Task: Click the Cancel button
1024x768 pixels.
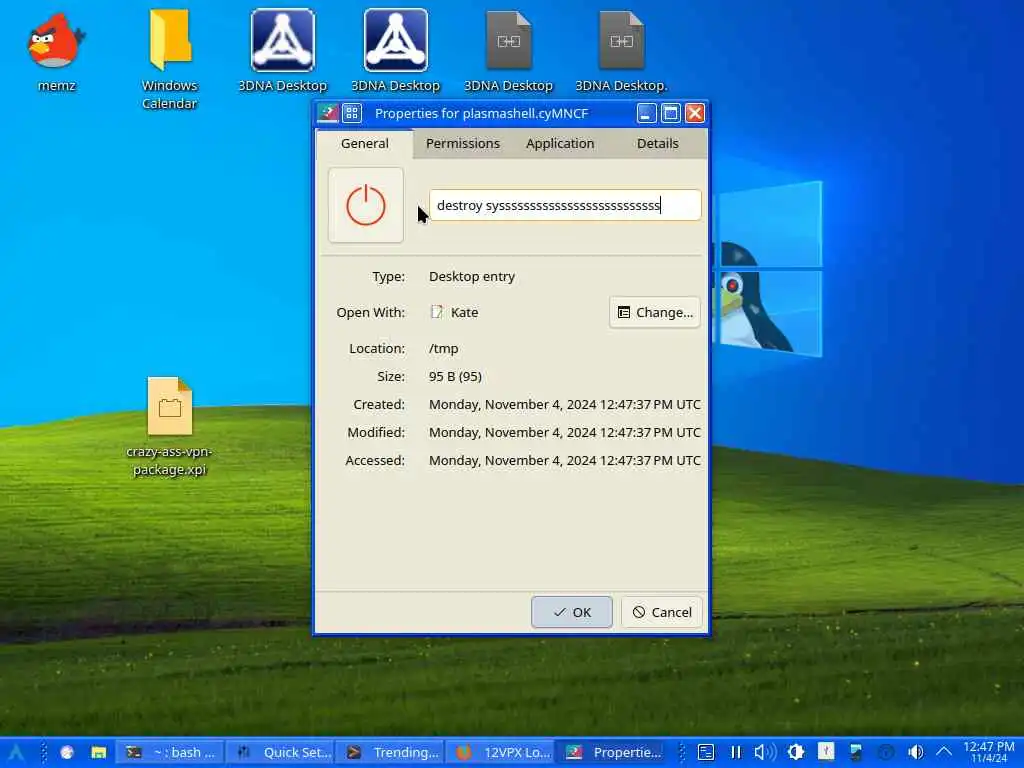Action: (662, 612)
